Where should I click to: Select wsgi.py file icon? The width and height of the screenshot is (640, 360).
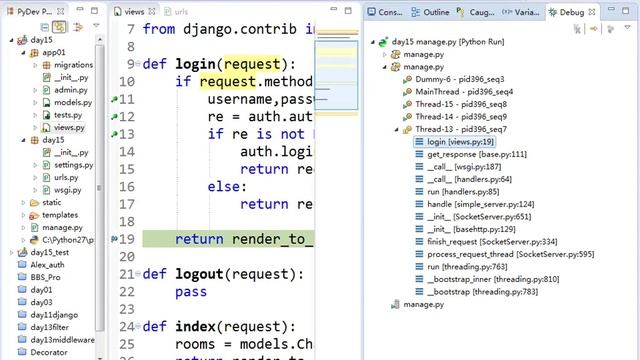(47, 190)
